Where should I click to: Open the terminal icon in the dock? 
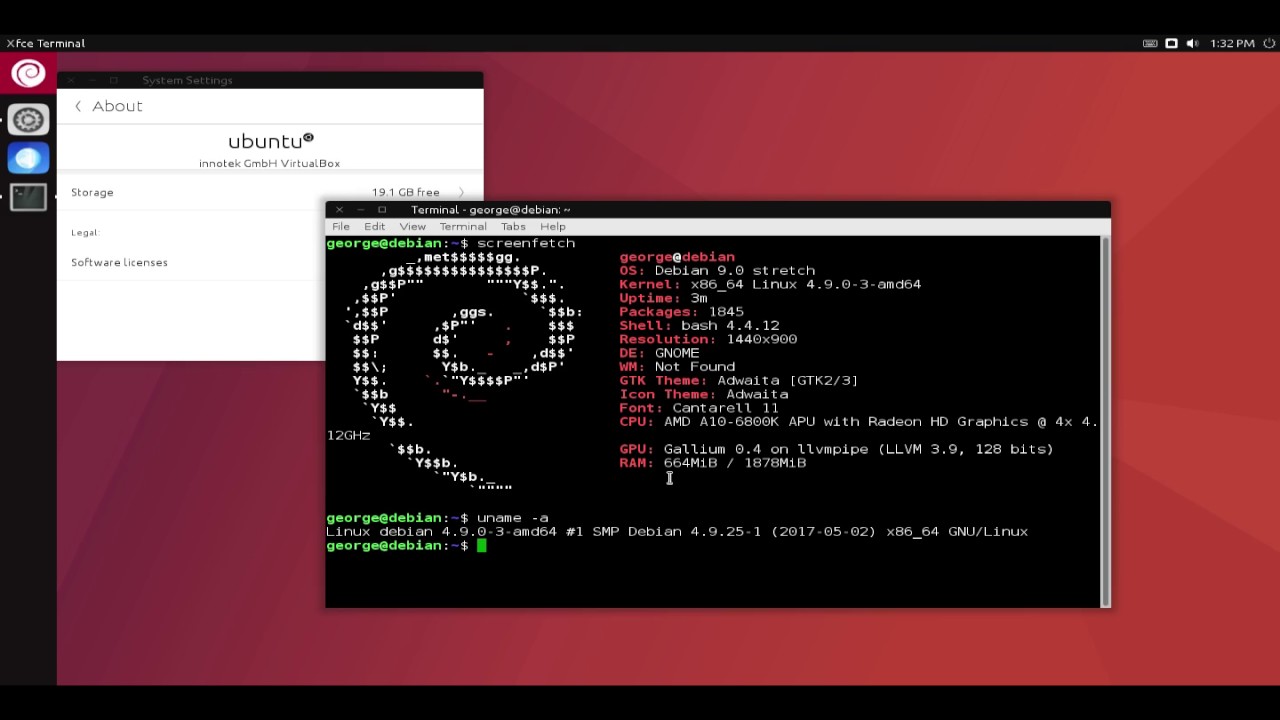click(x=28, y=197)
